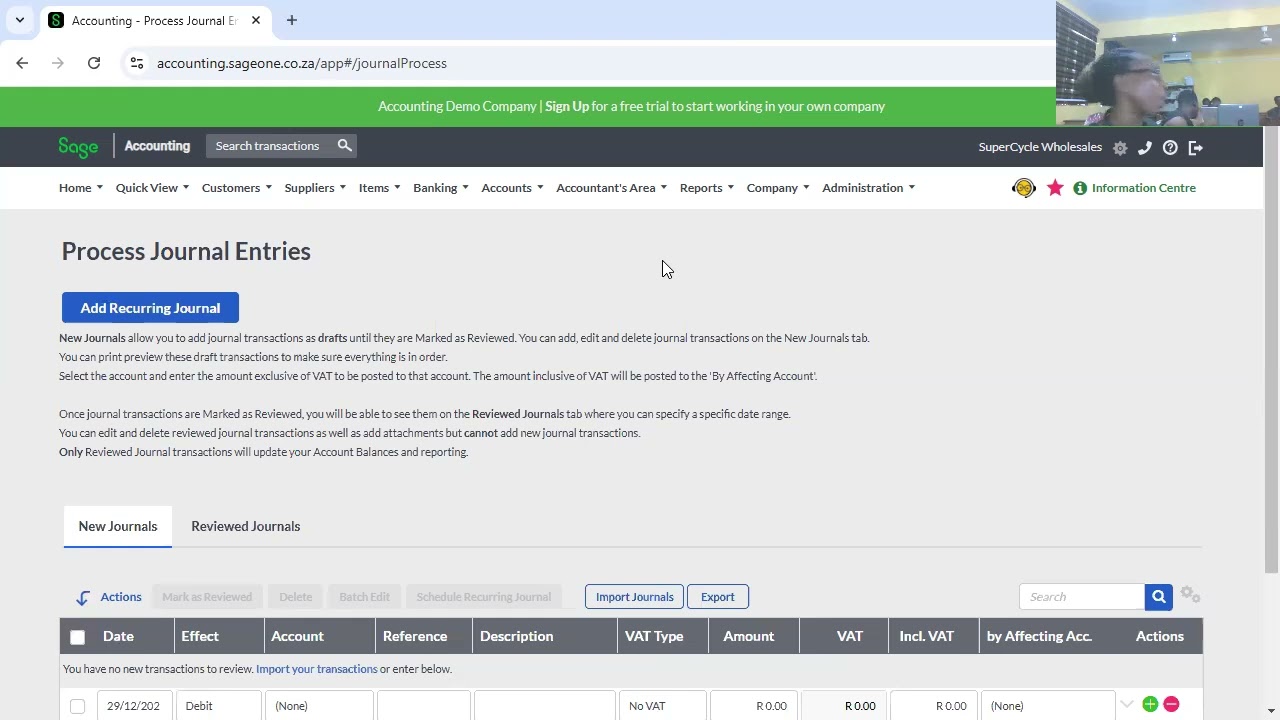Click the Sage logo
This screenshot has height=720, width=1280.
pos(78,147)
